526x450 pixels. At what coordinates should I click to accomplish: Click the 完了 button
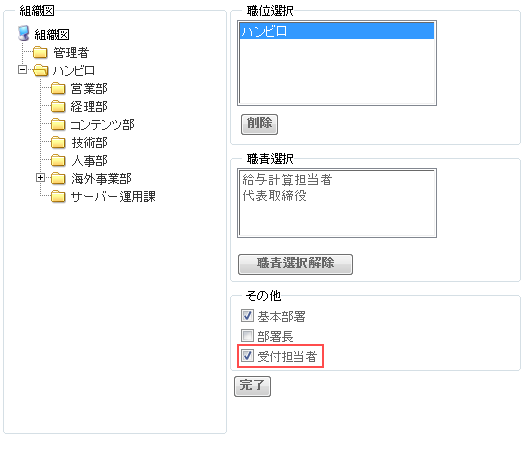tap(252, 386)
